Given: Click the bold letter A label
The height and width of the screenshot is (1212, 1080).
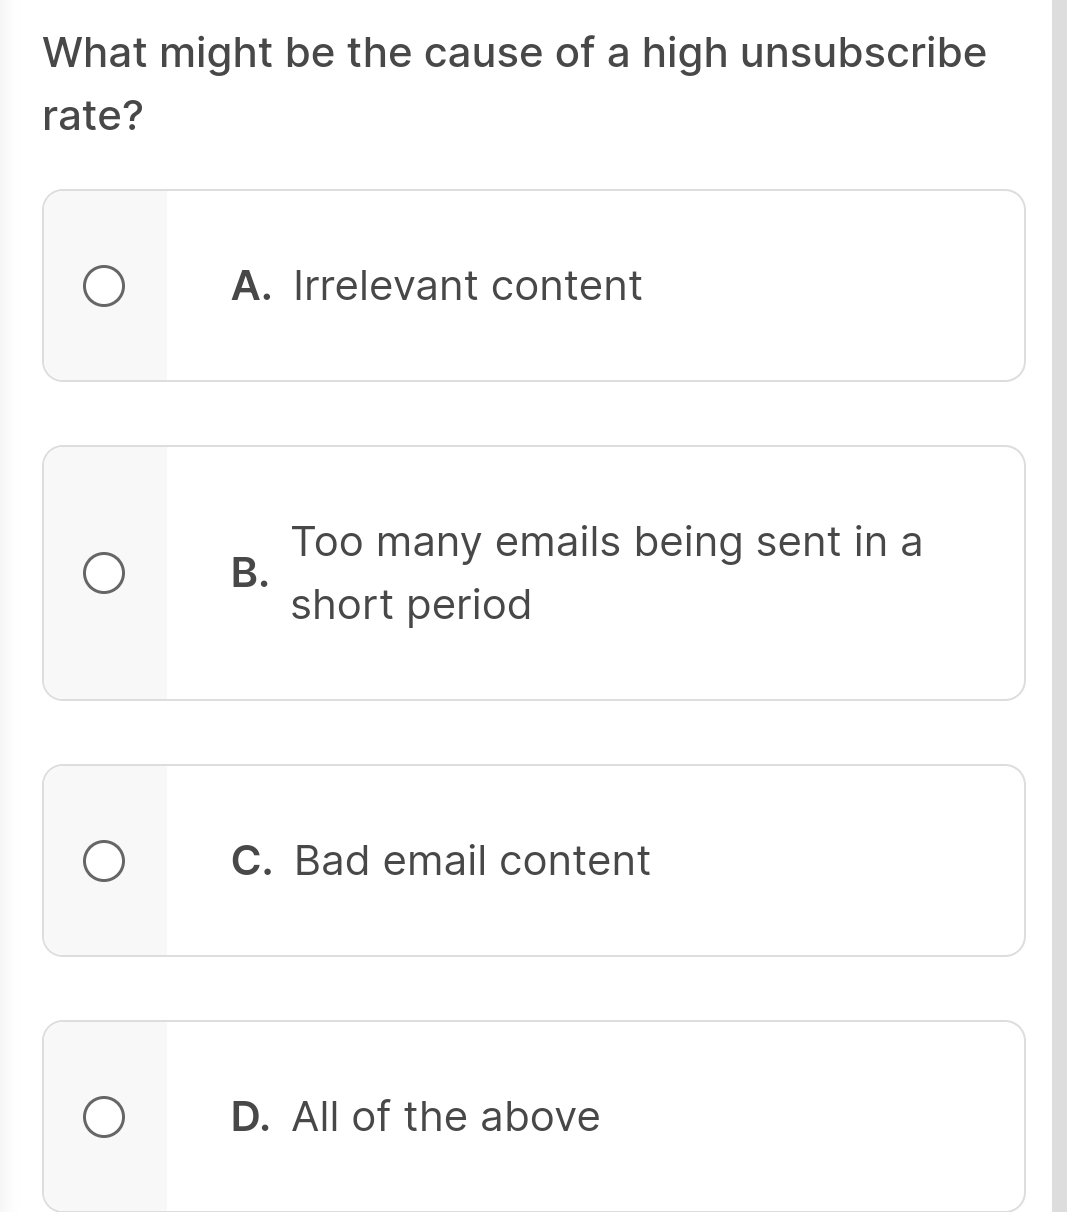Looking at the screenshot, I should click(248, 287).
